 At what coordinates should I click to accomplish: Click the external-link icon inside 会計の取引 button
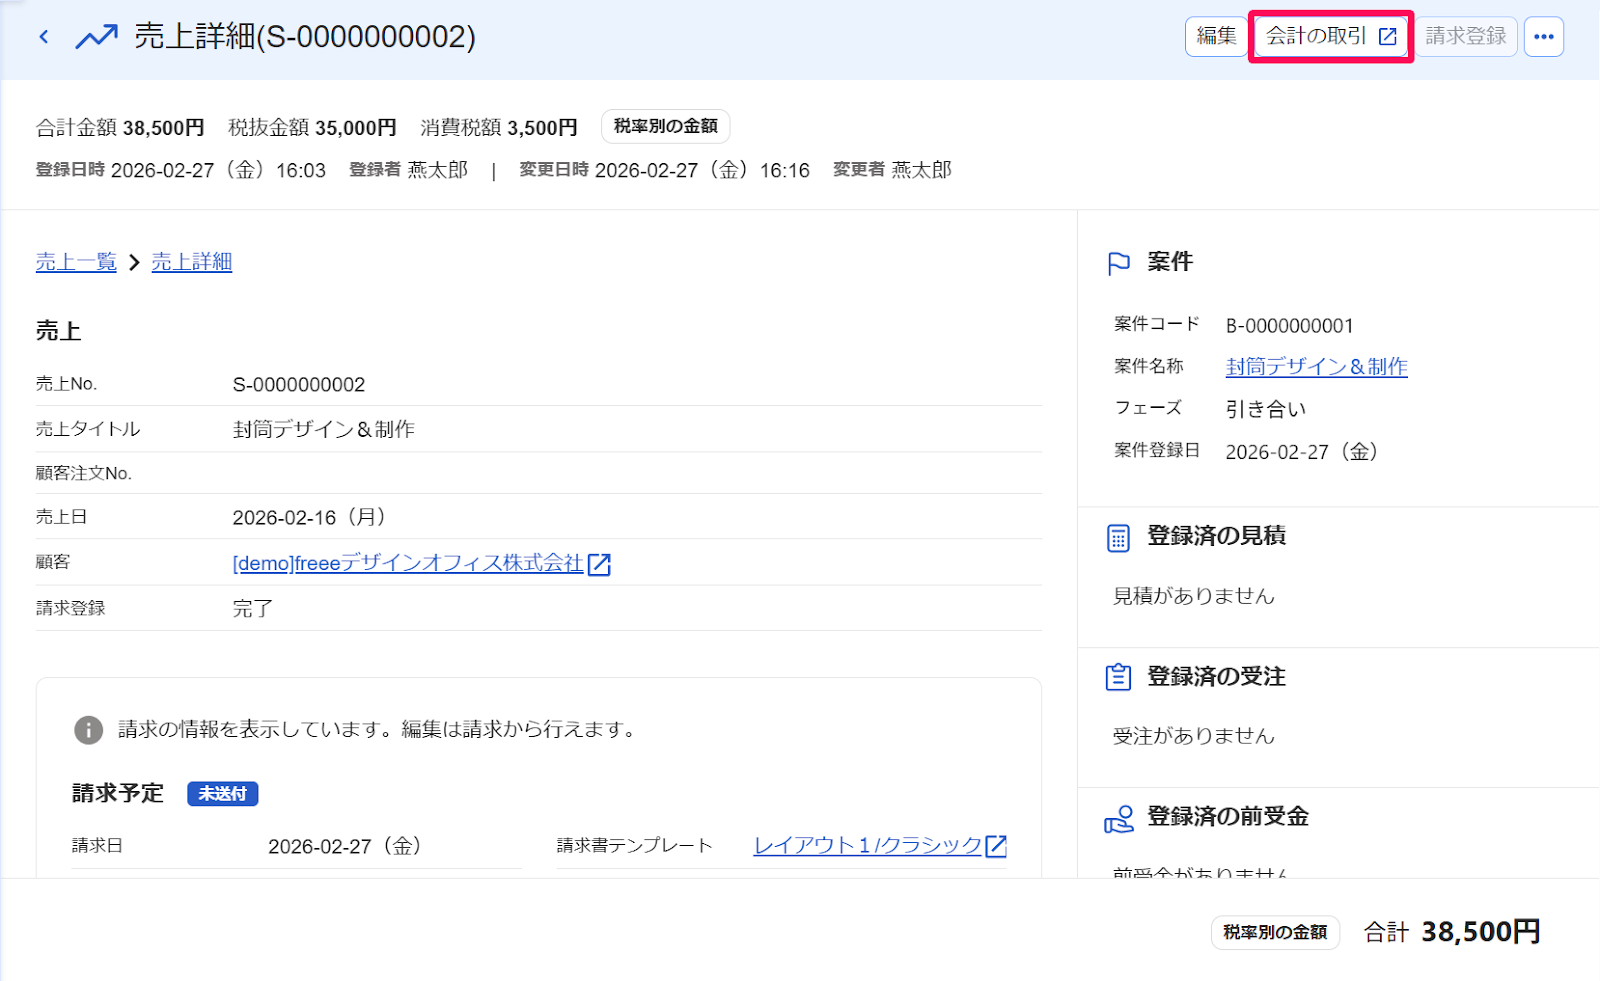1387,36
